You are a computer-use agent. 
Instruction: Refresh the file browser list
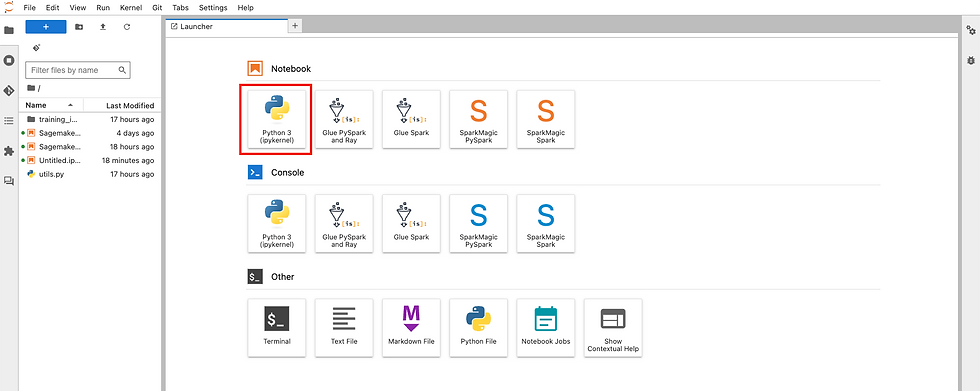127,27
